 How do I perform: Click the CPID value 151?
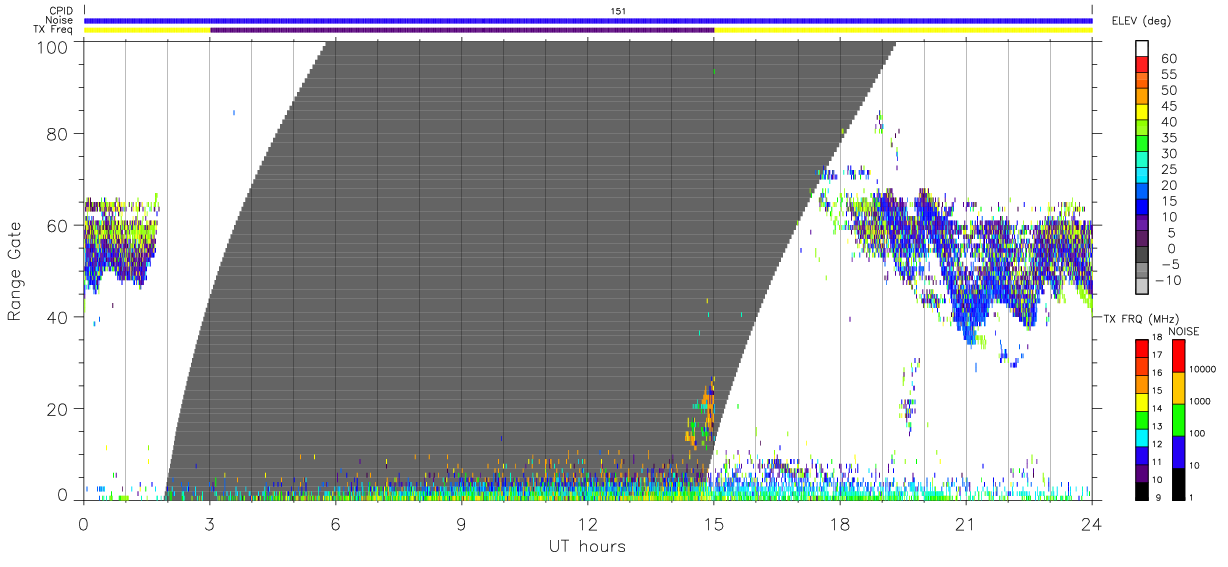pyautogui.click(x=618, y=11)
